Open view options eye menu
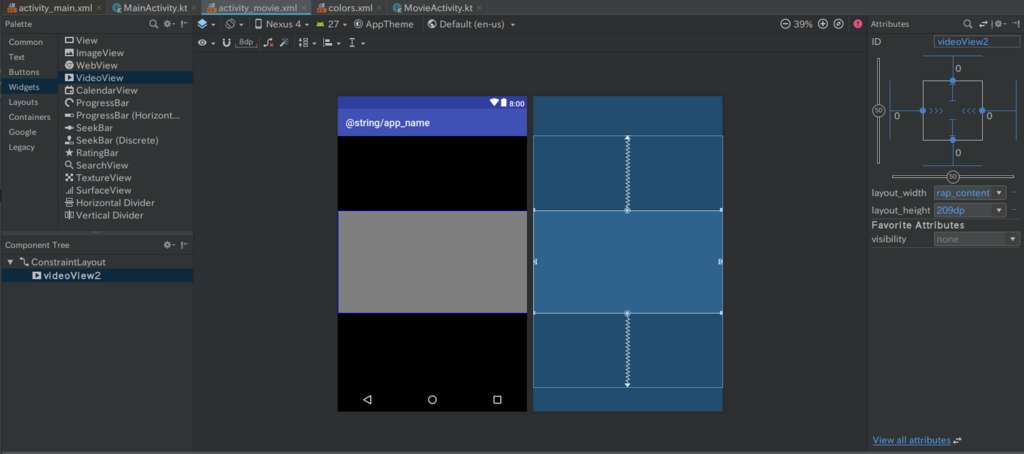Image resolution: width=1024 pixels, height=454 pixels. [206, 42]
